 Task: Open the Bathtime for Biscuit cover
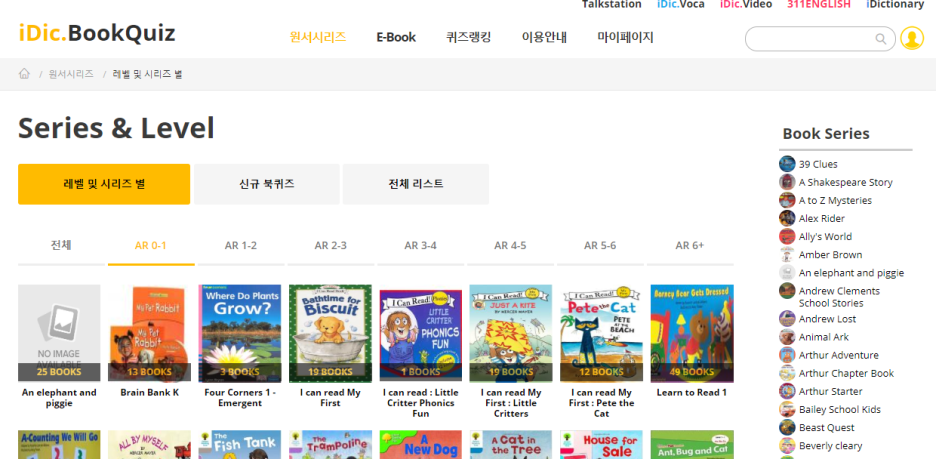[x=330, y=333]
